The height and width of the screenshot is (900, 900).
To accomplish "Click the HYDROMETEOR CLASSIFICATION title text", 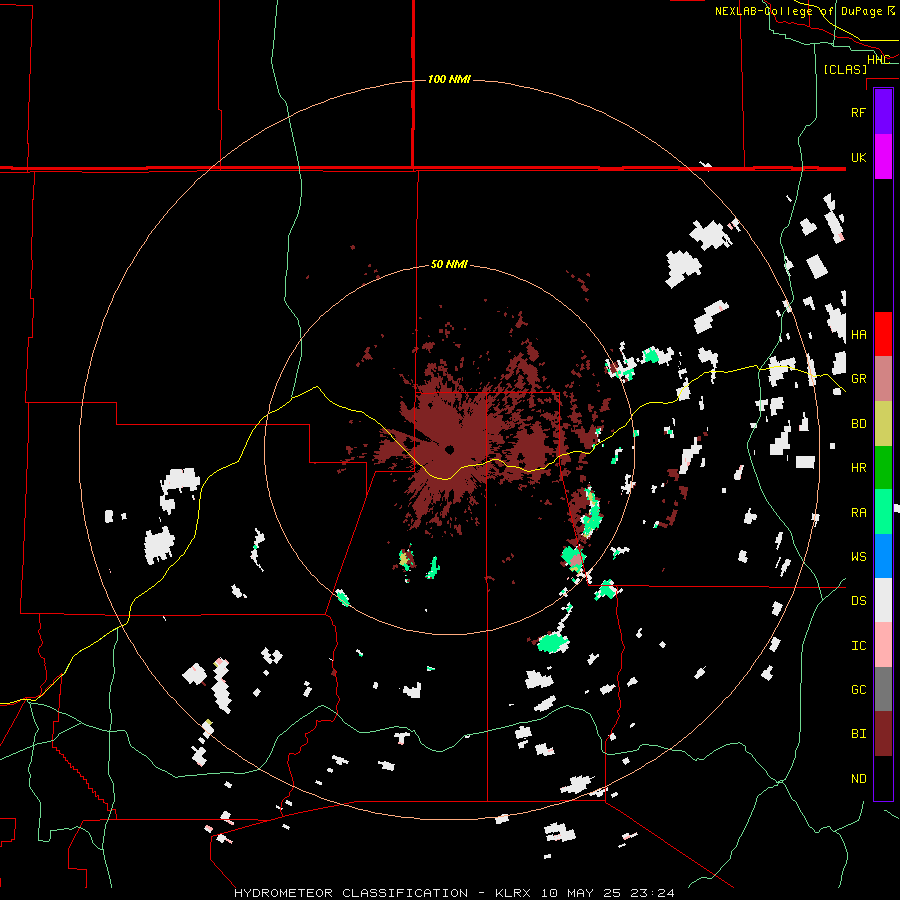I will (351, 893).
